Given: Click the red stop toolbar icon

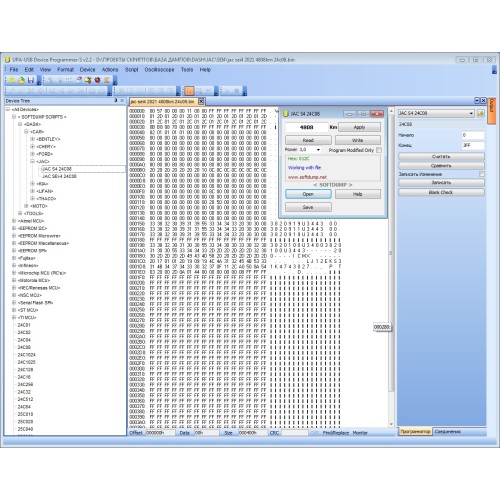Looking at the screenshot, I should coord(97,80).
